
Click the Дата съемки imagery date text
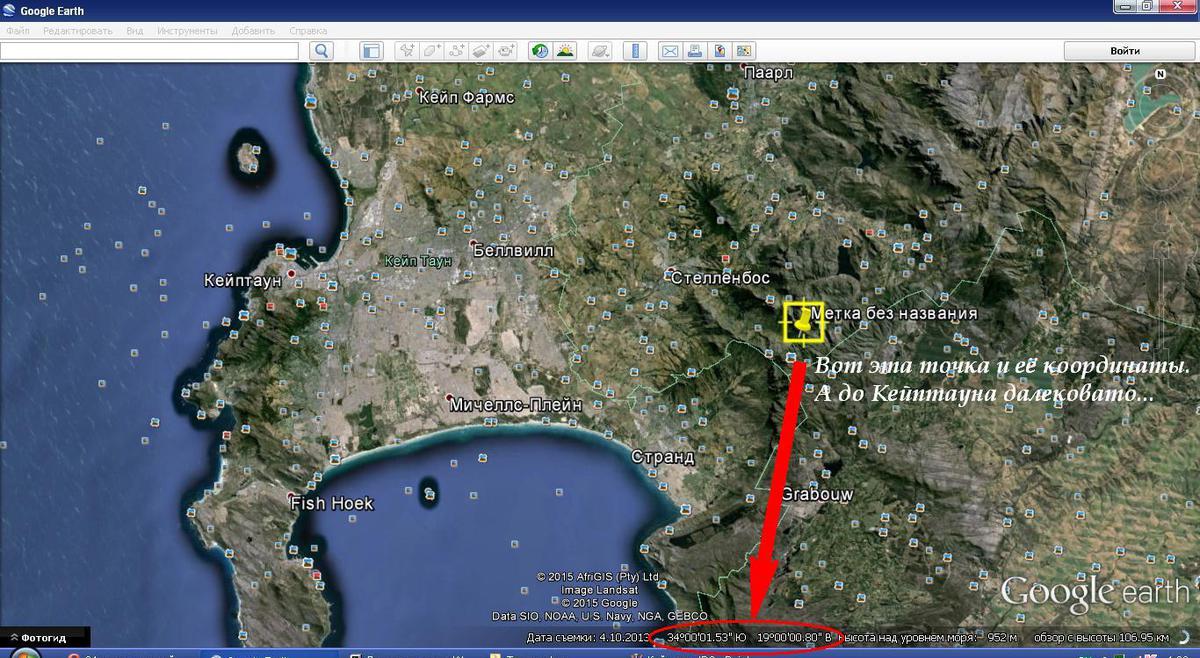589,637
